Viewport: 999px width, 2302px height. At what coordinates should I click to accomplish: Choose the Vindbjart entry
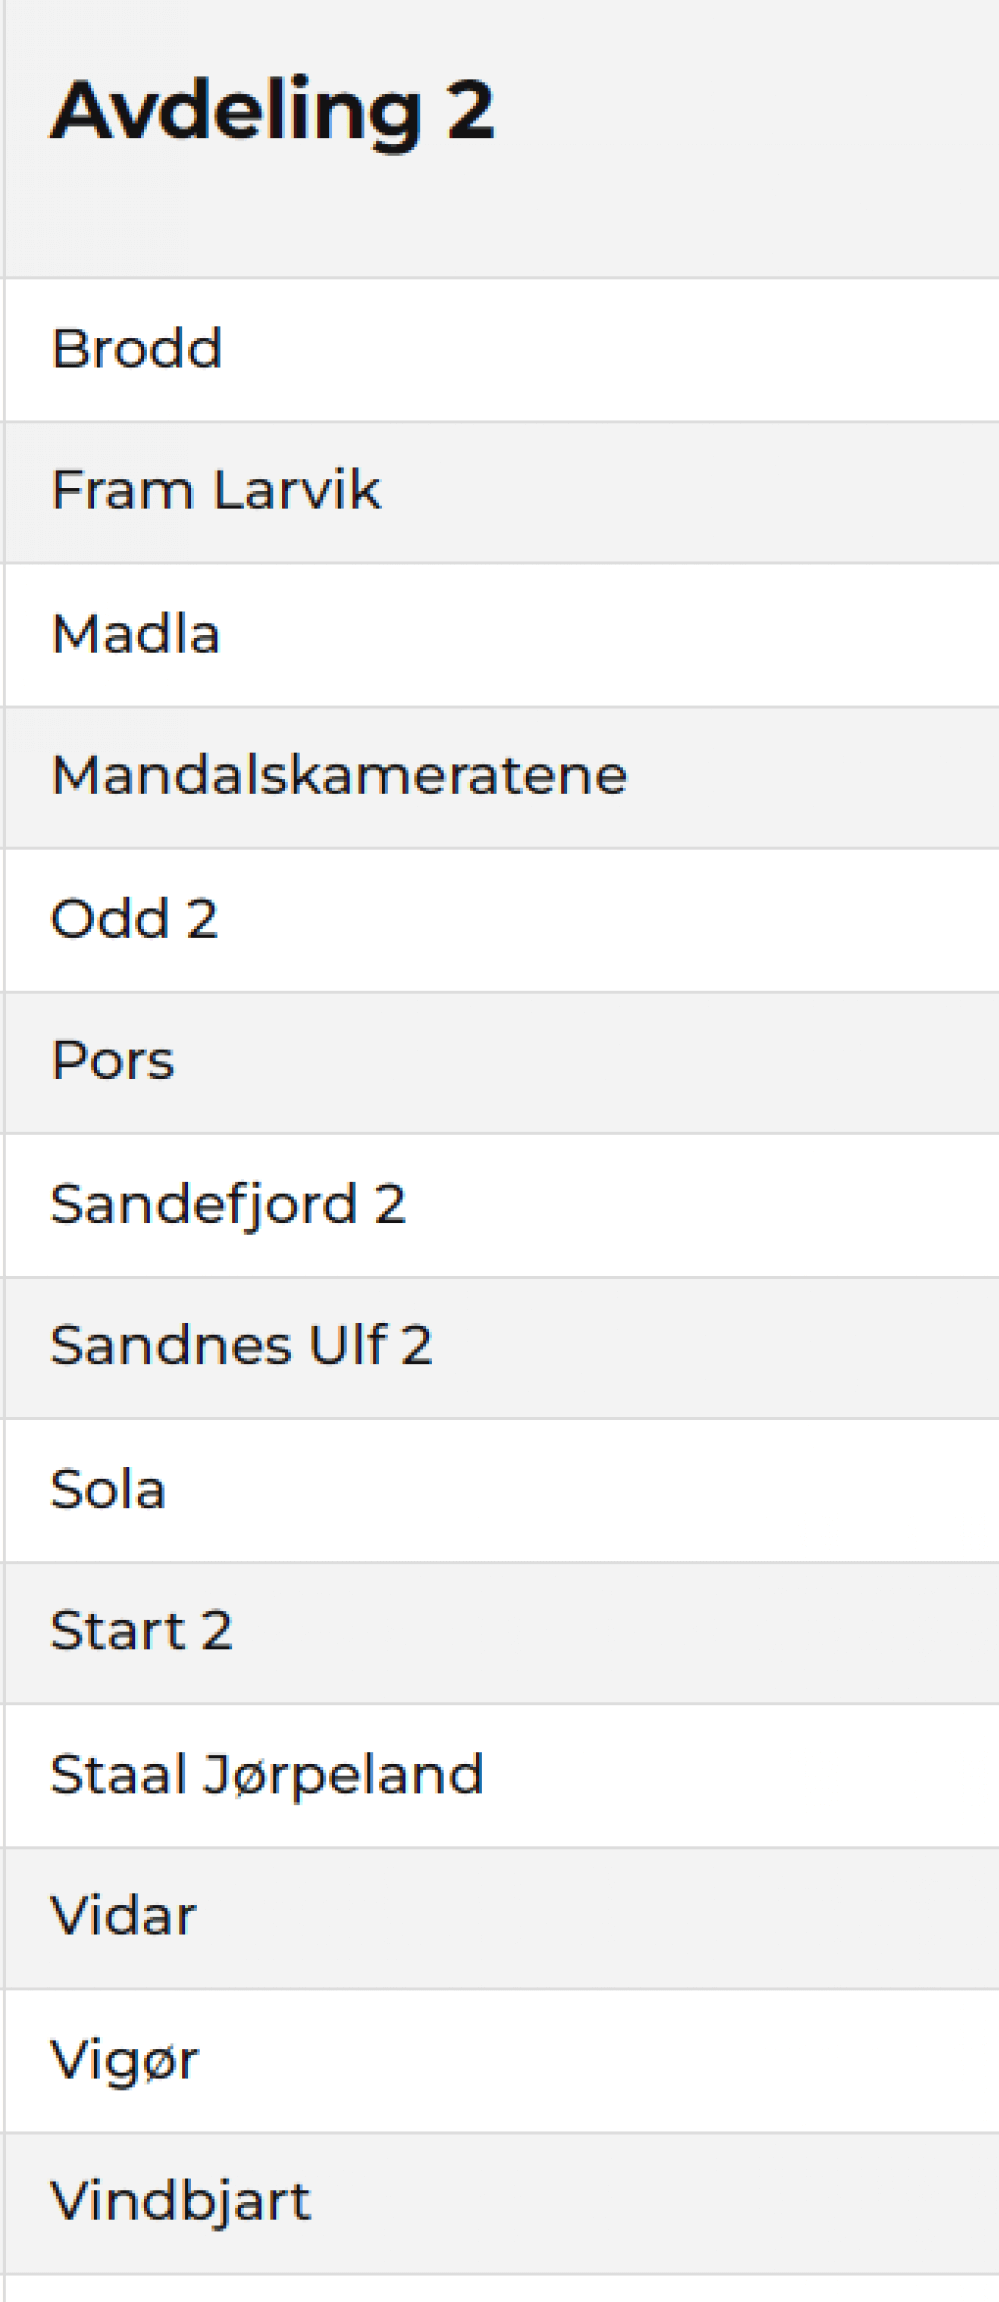coord(501,2202)
